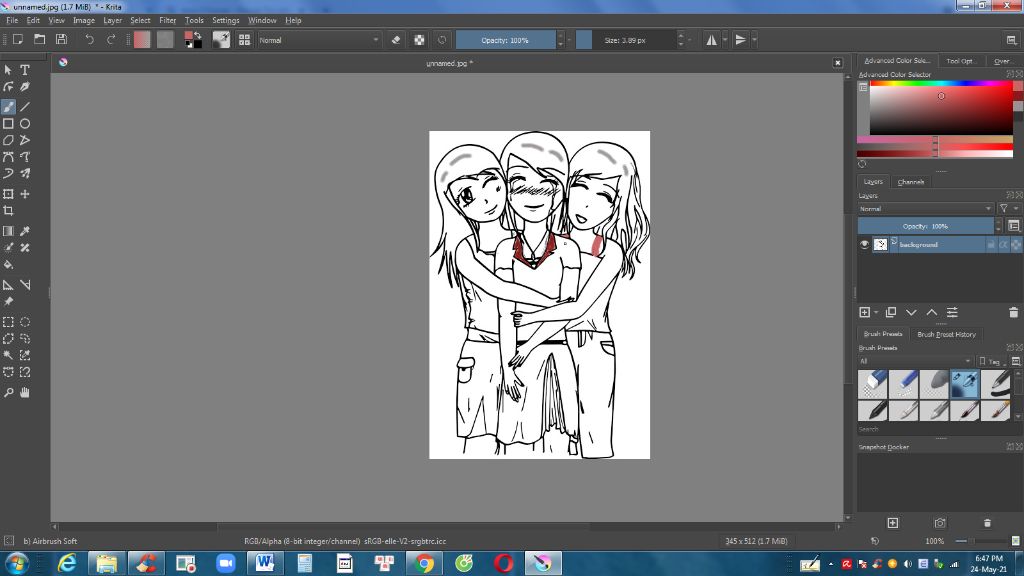This screenshot has width=1024, height=576.
Task: Choose the Pan hand tool
Action: click(25, 392)
